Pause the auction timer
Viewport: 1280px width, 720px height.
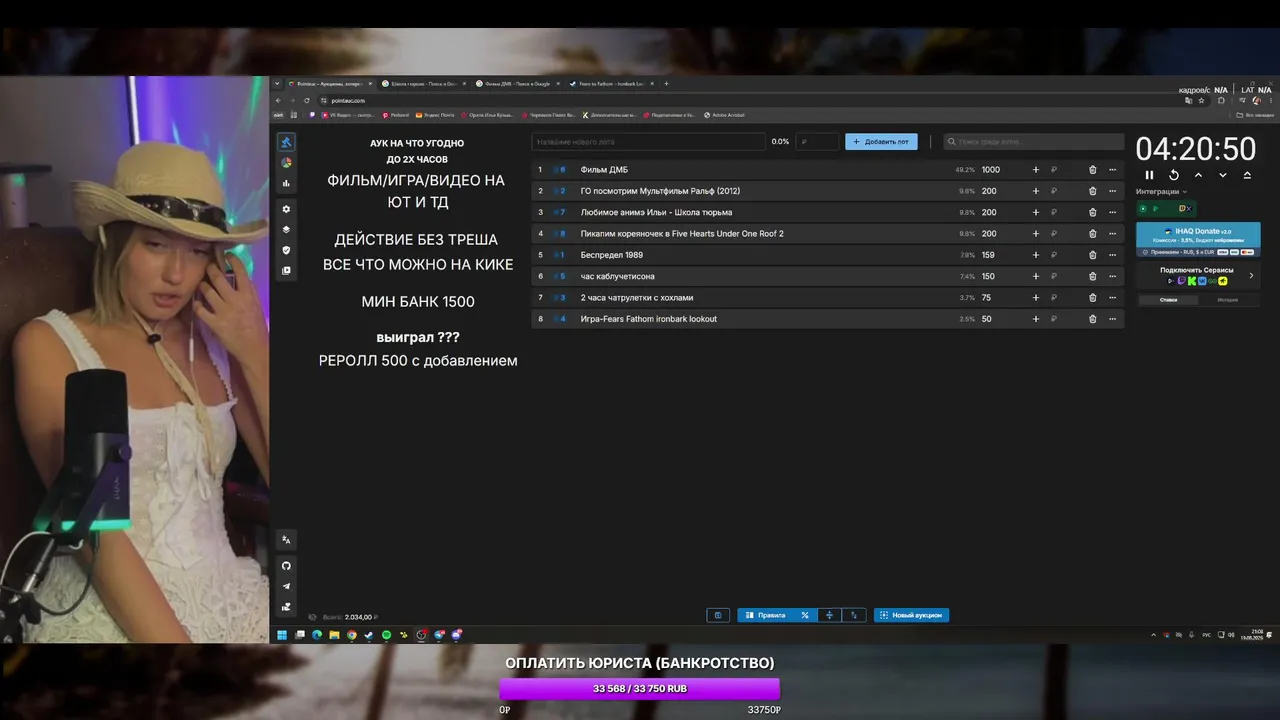[1149, 175]
